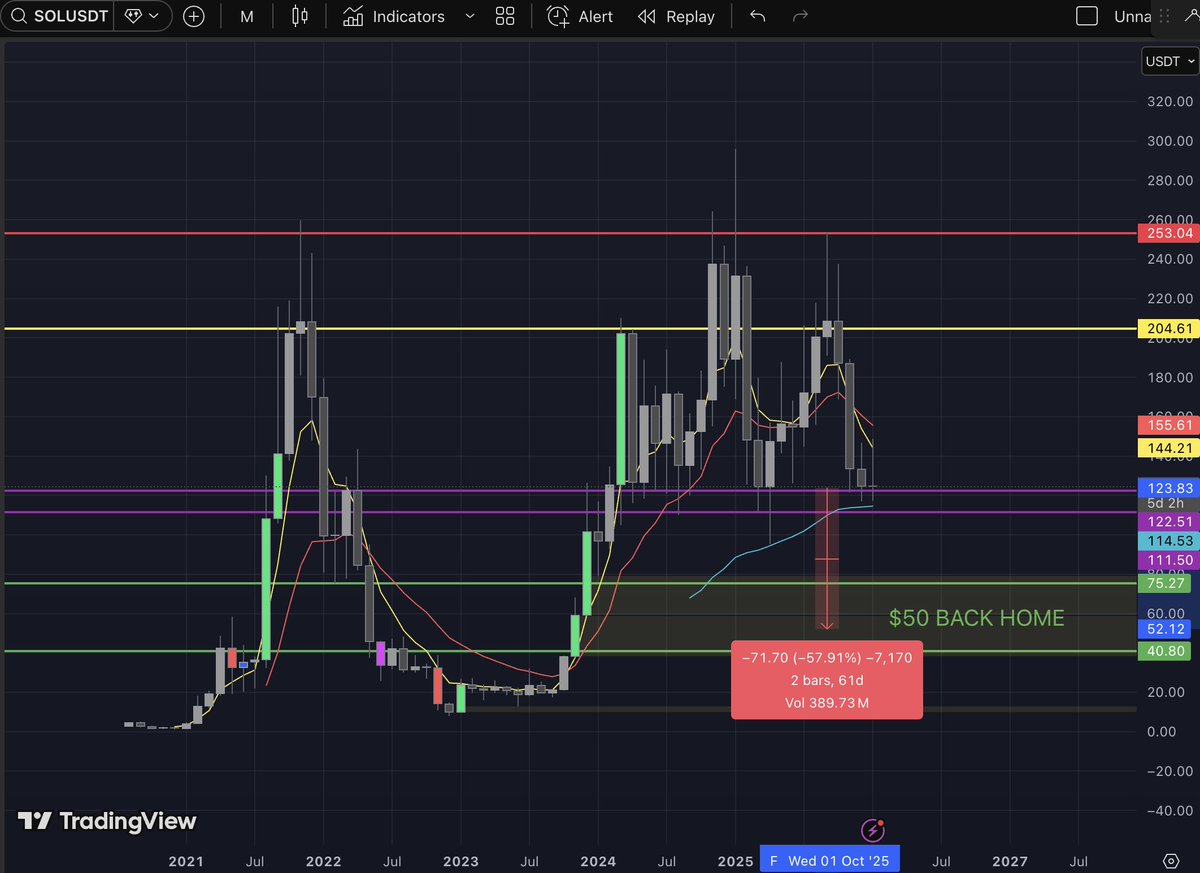
Task: Select the $50 BACK HOME text annotation
Action: pos(977,618)
